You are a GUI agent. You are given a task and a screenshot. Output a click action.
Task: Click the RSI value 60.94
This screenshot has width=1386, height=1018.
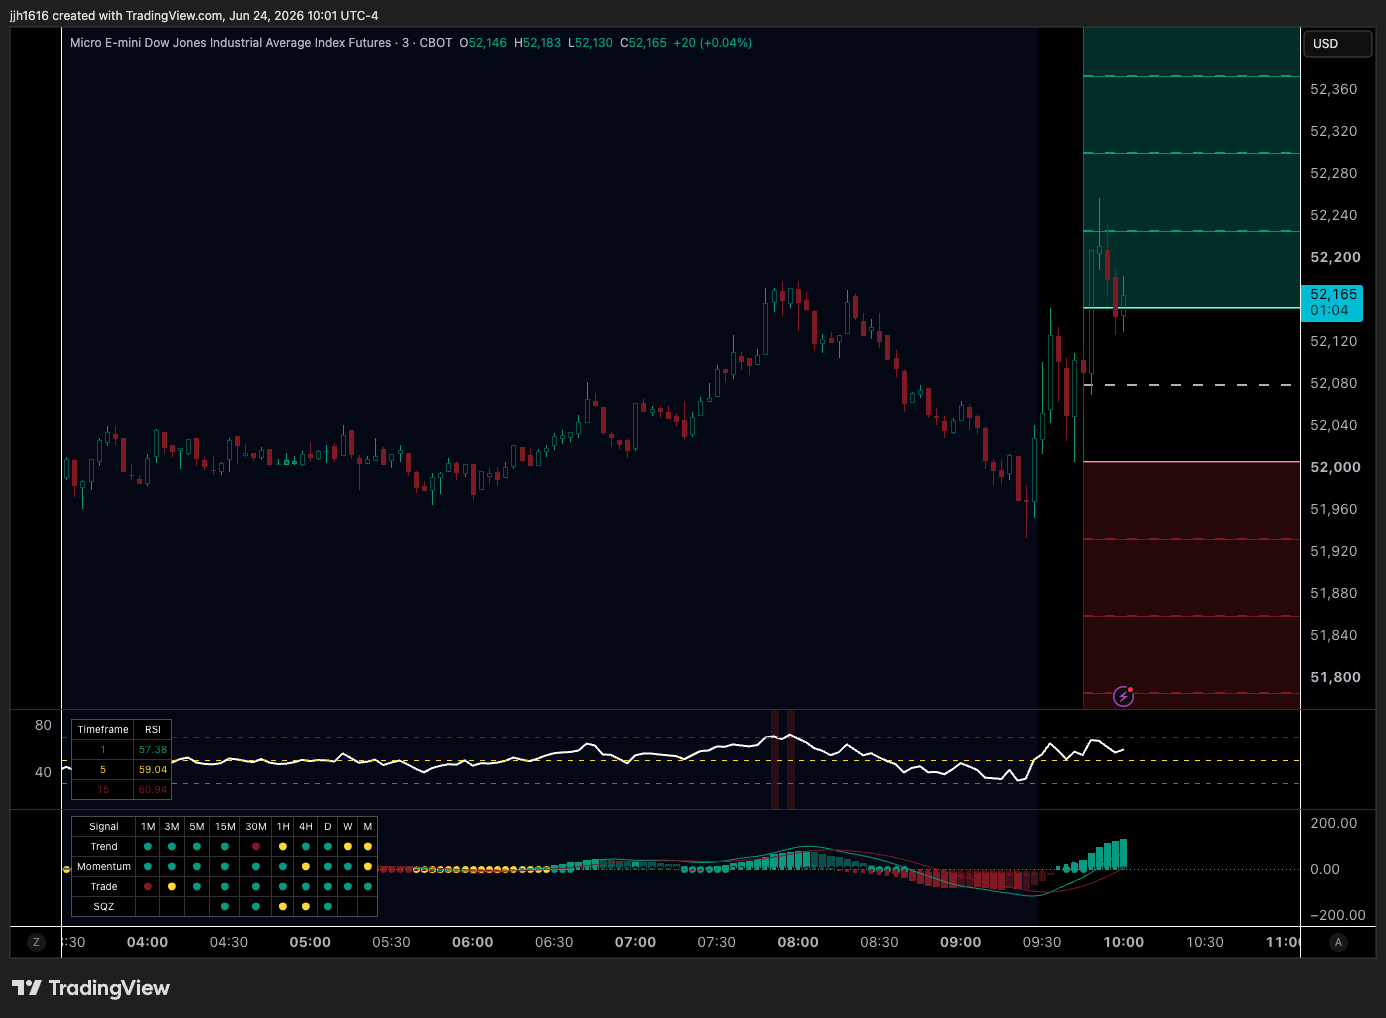pos(153,790)
